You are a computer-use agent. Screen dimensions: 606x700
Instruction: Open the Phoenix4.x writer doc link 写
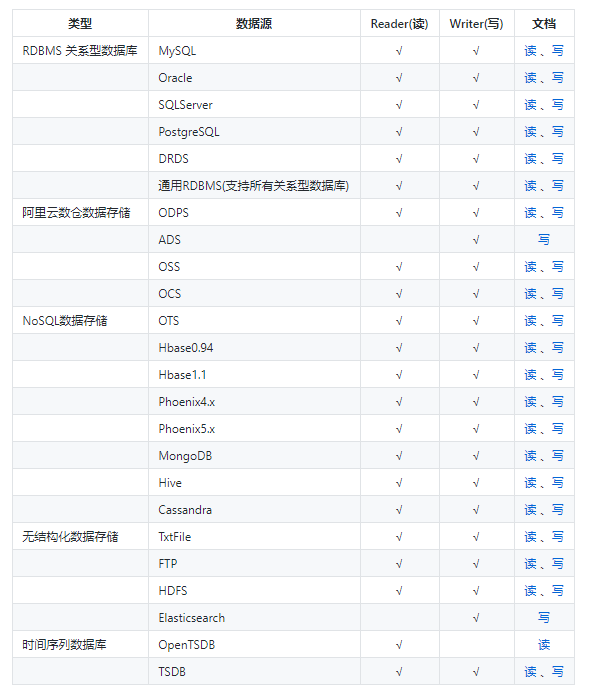(557, 402)
